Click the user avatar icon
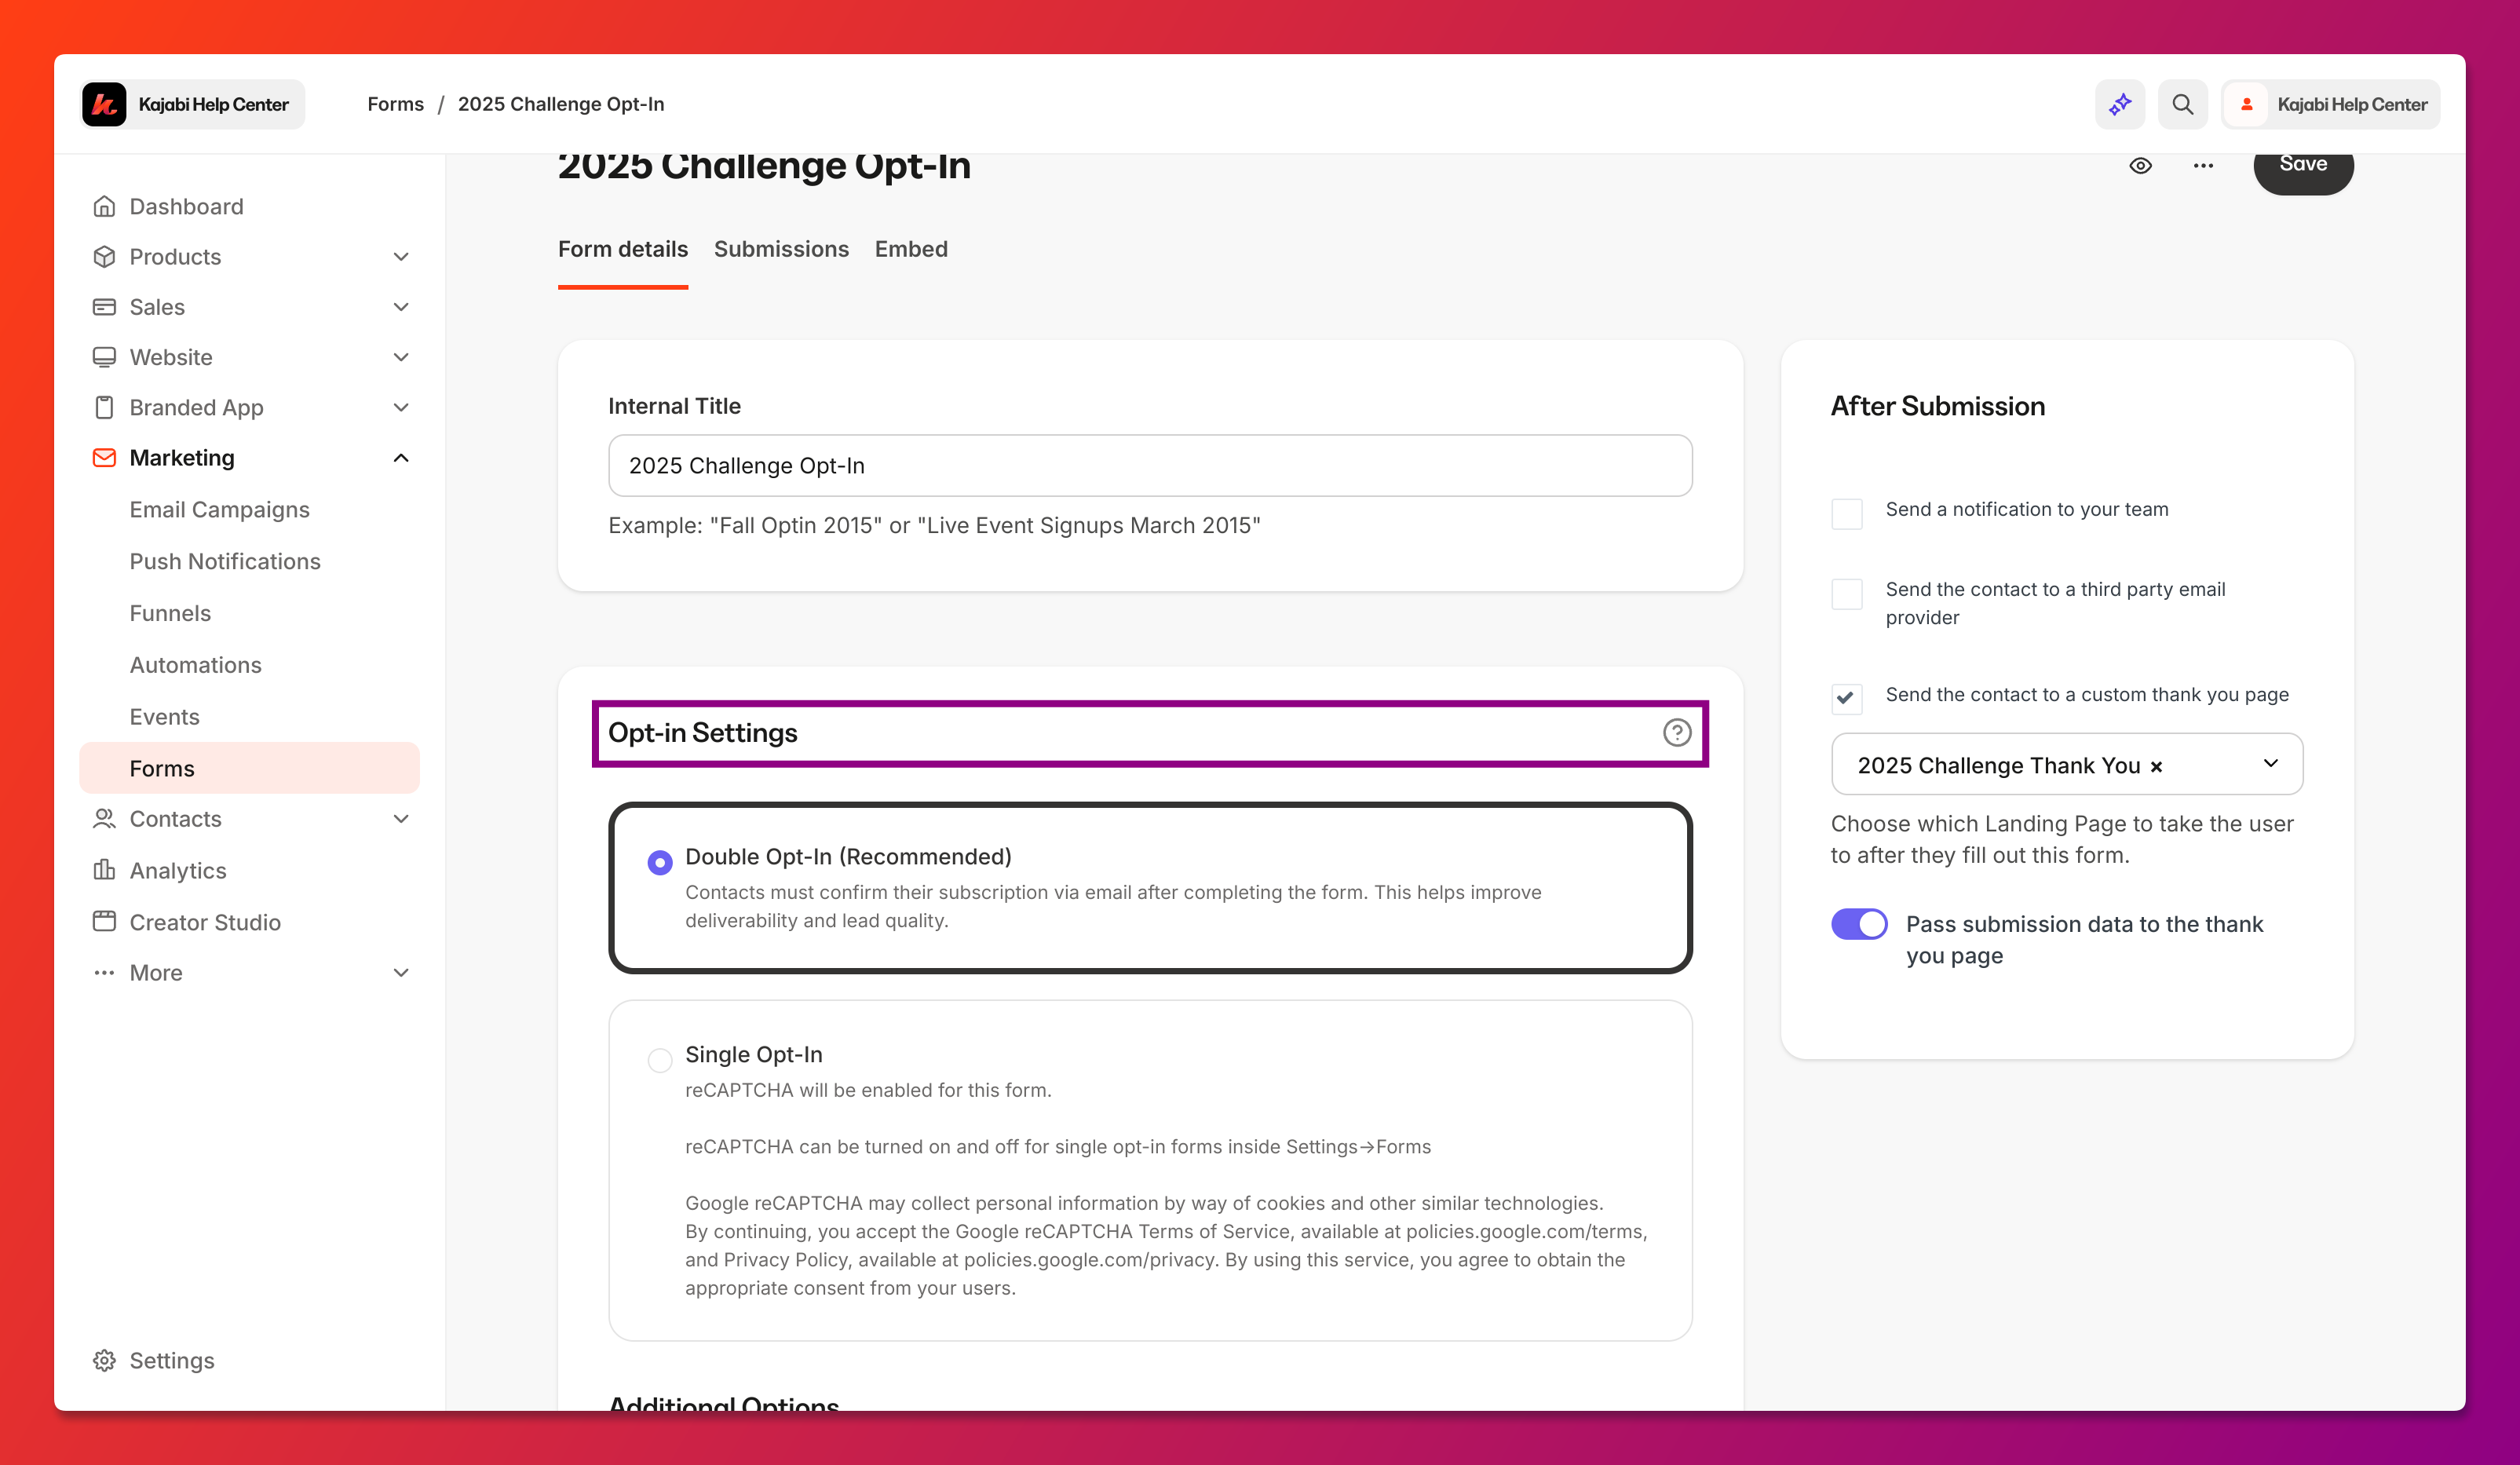Image resolution: width=2520 pixels, height=1465 pixels. pos(2247,104)
